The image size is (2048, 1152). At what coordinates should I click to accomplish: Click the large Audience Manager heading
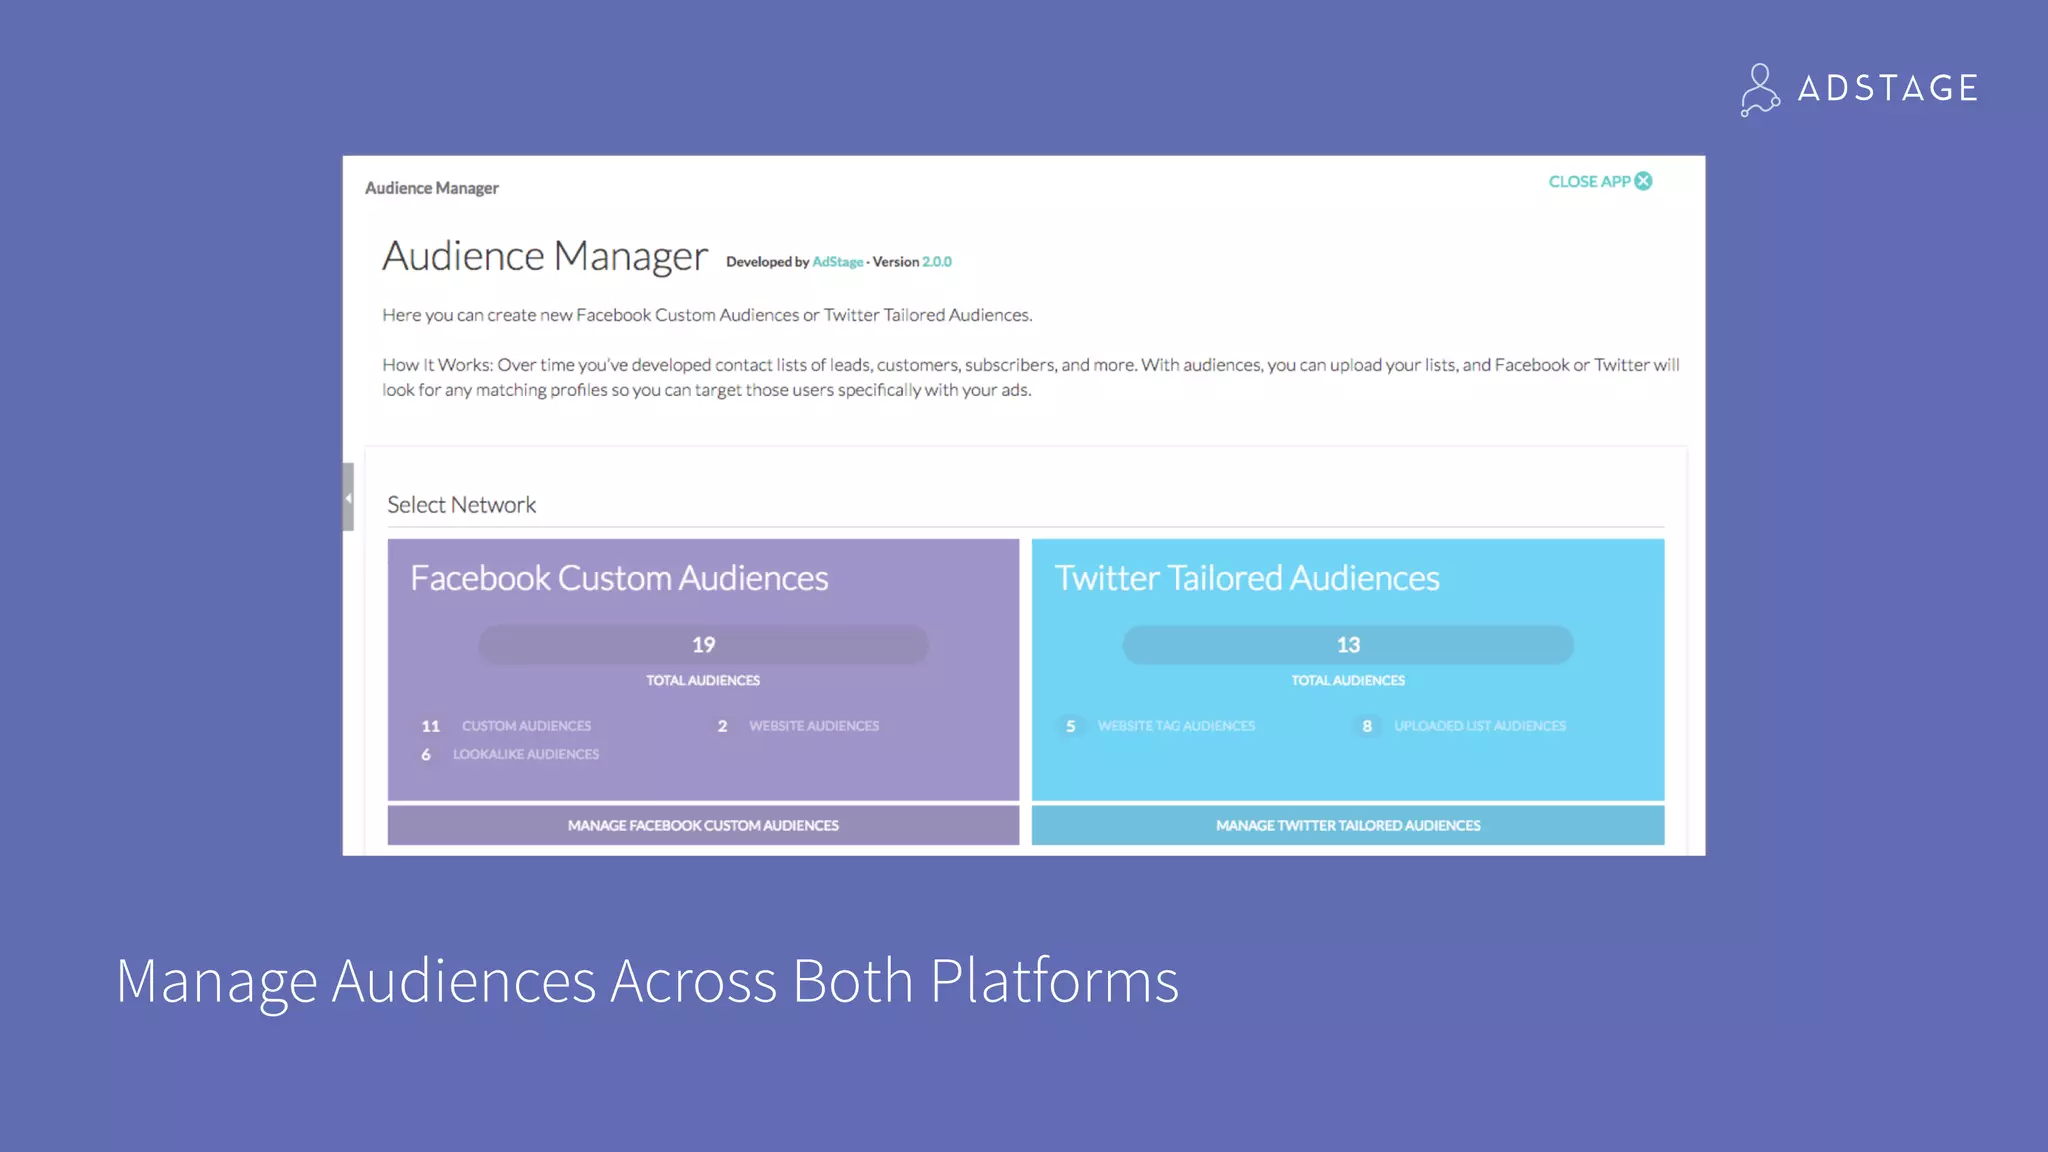tap(545, 256)
